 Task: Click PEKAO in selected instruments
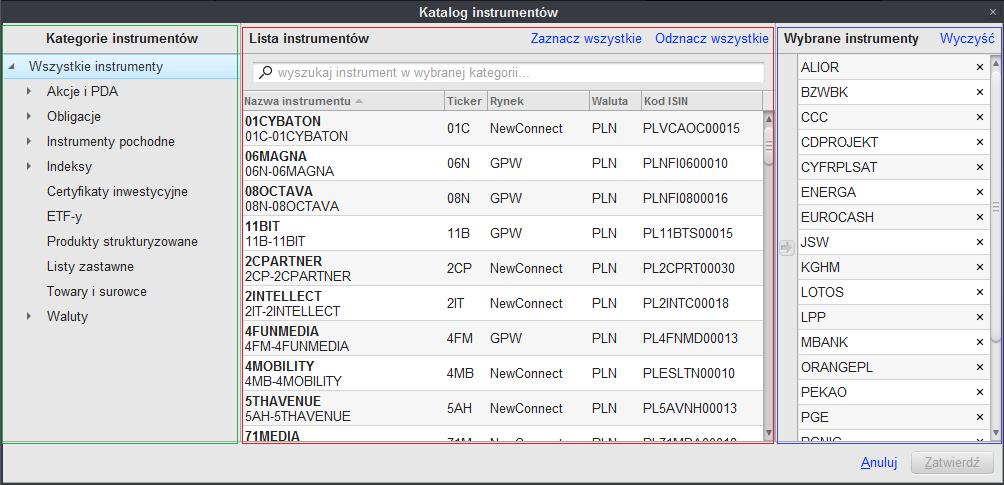823,392
